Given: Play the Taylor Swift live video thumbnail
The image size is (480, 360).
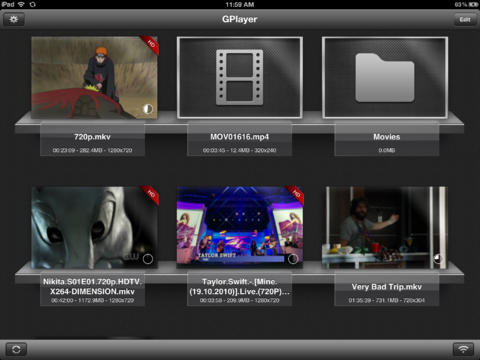Looking at the screenshot, I should tap(240, 227).
